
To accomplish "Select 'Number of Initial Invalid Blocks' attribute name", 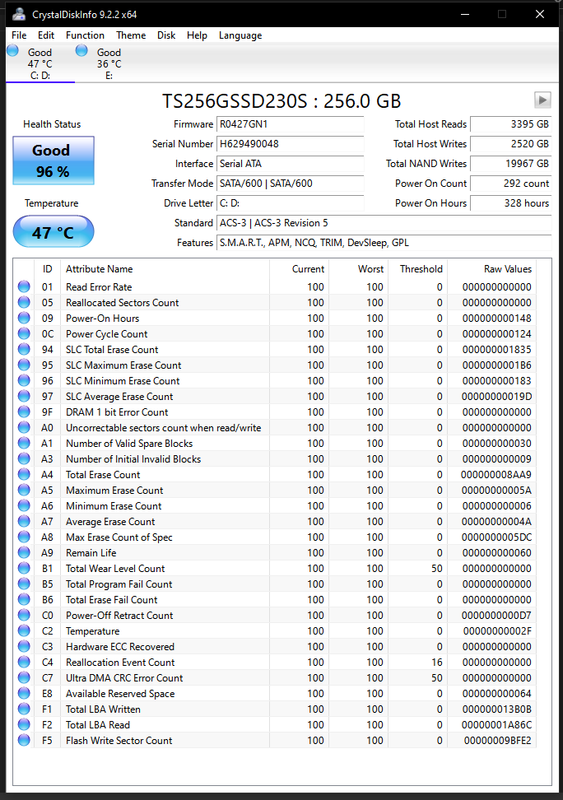I will [133, 459].
